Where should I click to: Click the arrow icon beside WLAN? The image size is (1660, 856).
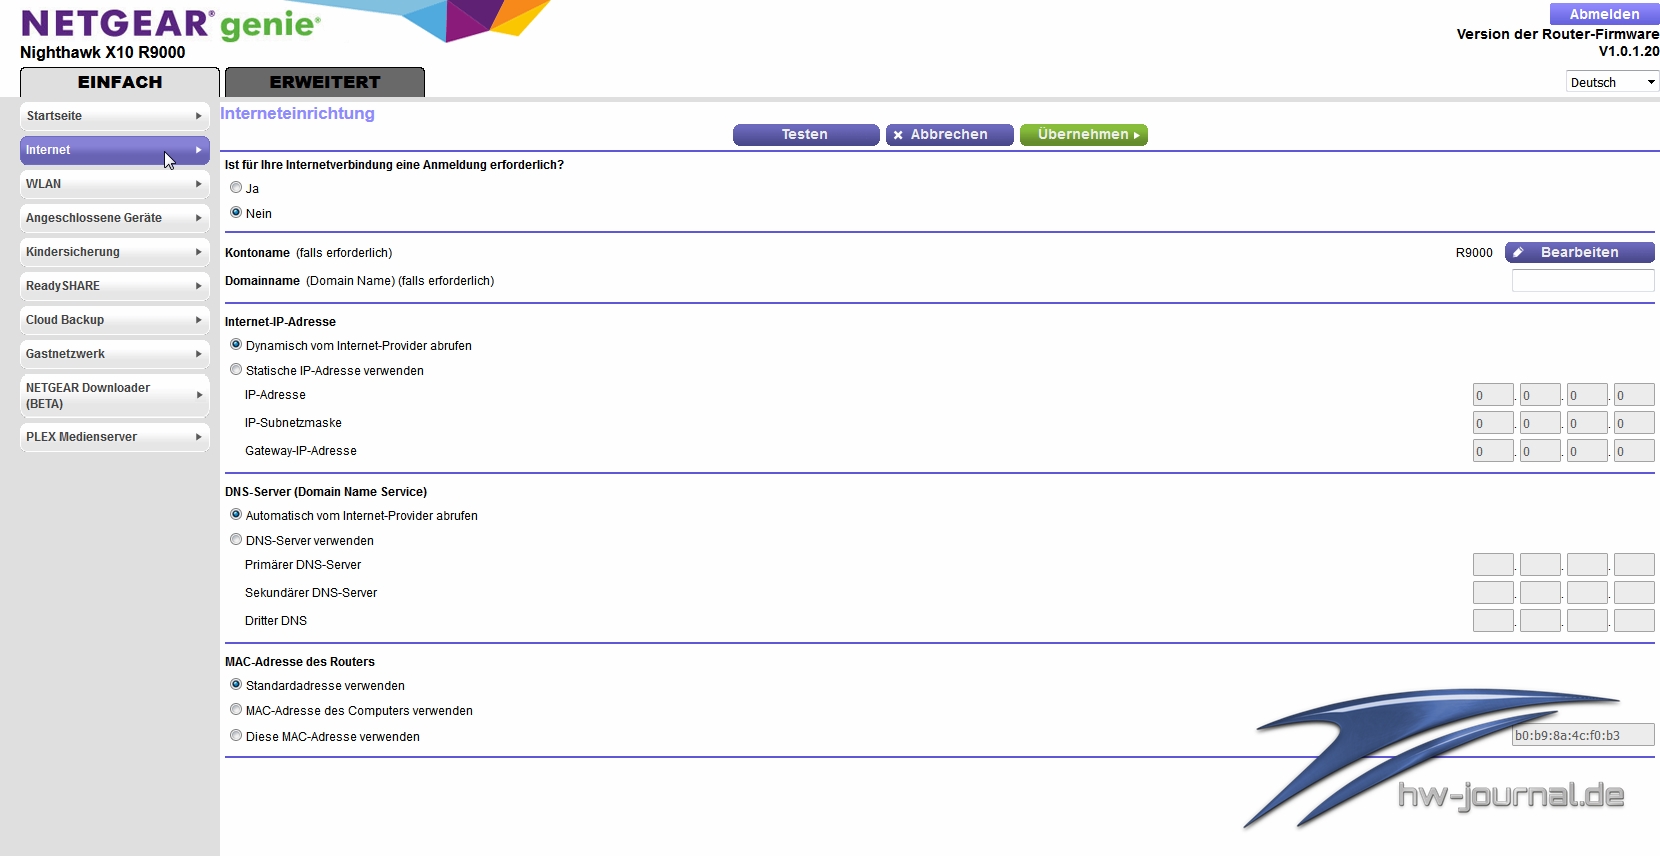coord(198,184)
